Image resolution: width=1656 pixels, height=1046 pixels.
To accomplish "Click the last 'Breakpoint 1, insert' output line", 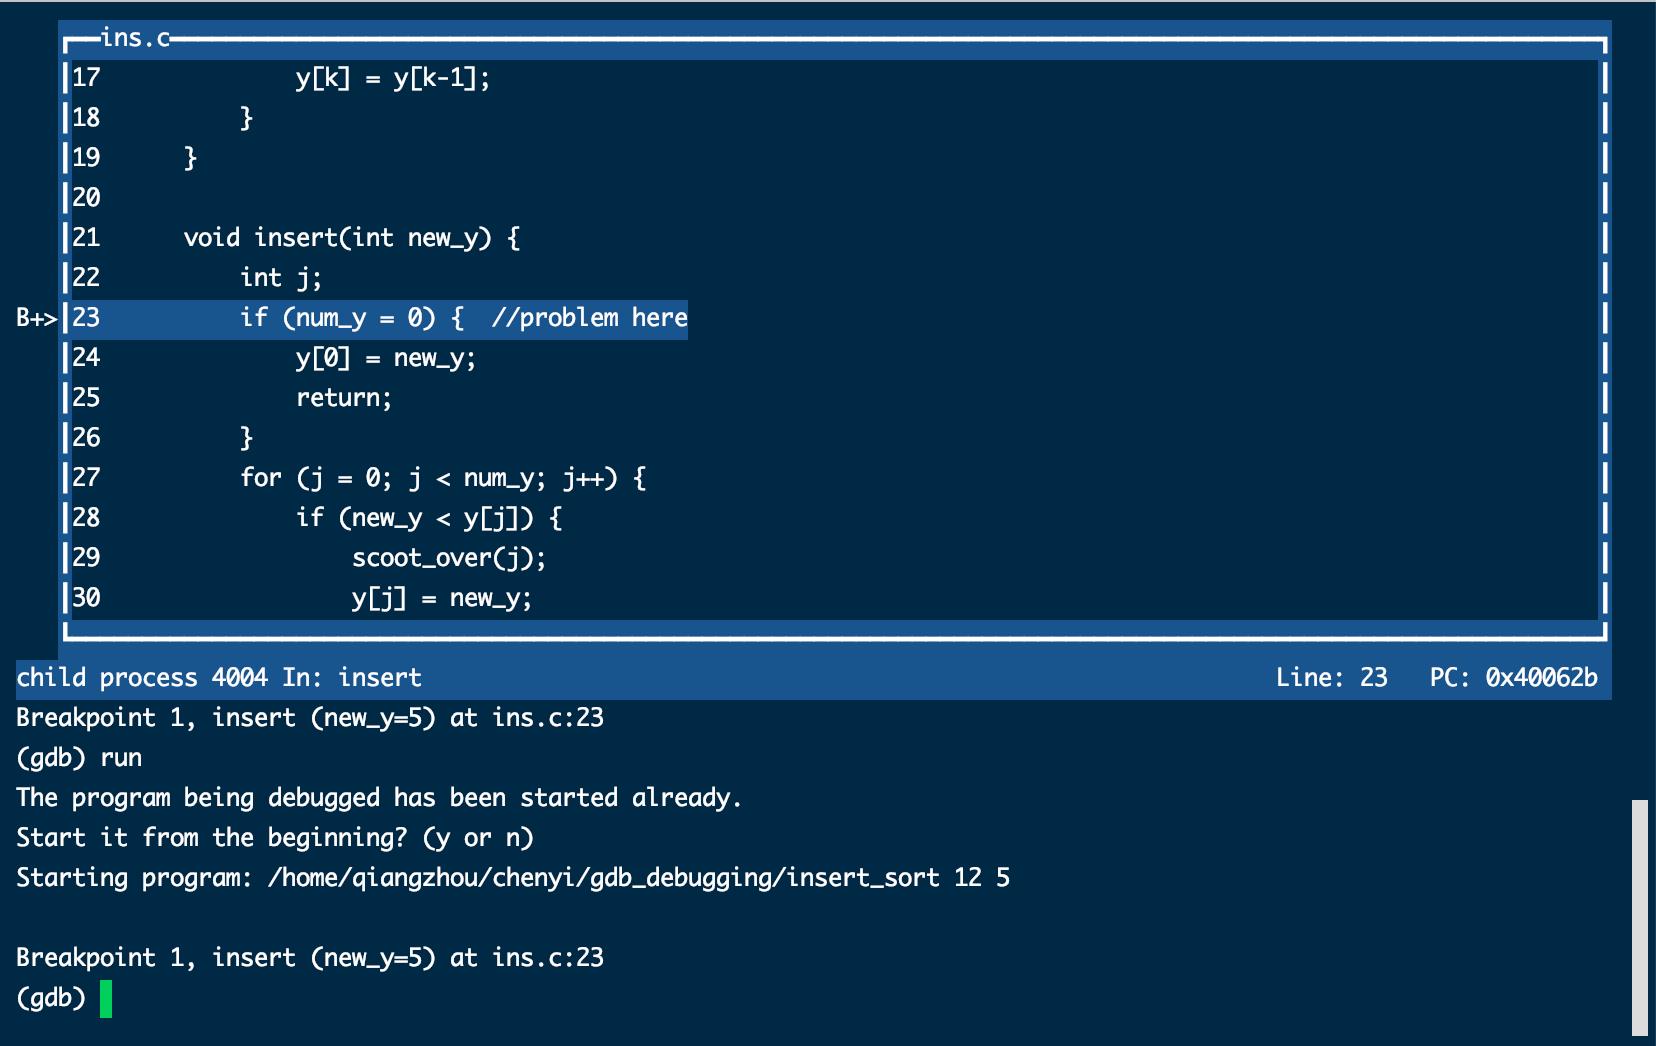I will tap(310, 958).
